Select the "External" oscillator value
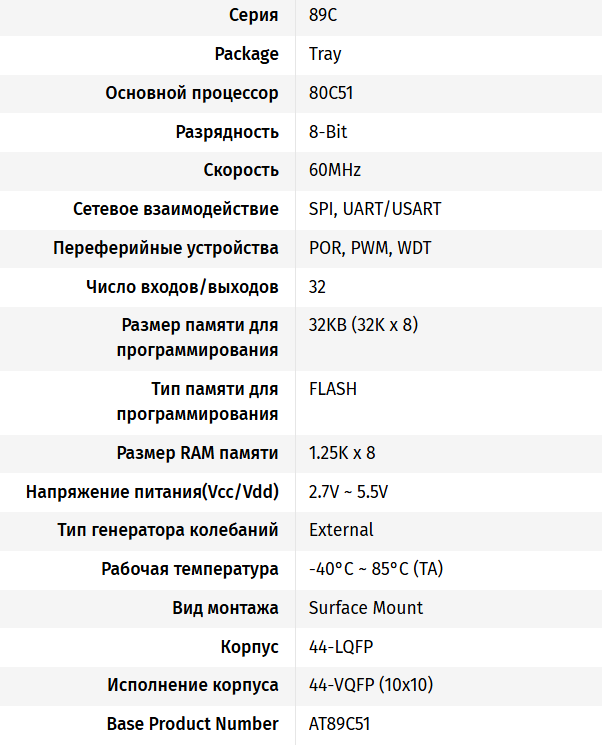 341,530
